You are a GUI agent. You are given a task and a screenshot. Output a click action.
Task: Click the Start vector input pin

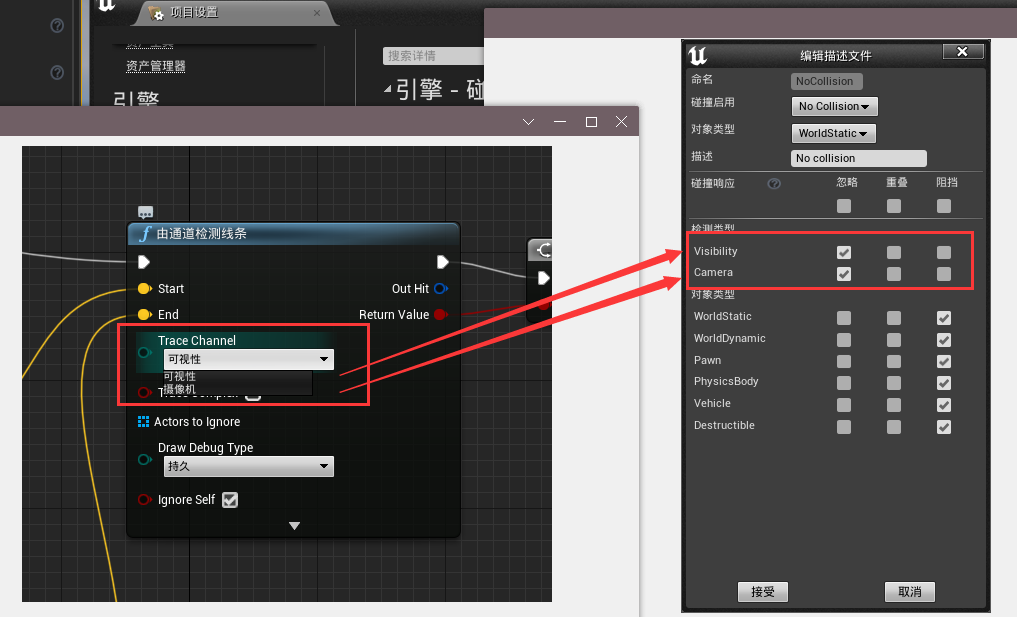coord(144,289)
